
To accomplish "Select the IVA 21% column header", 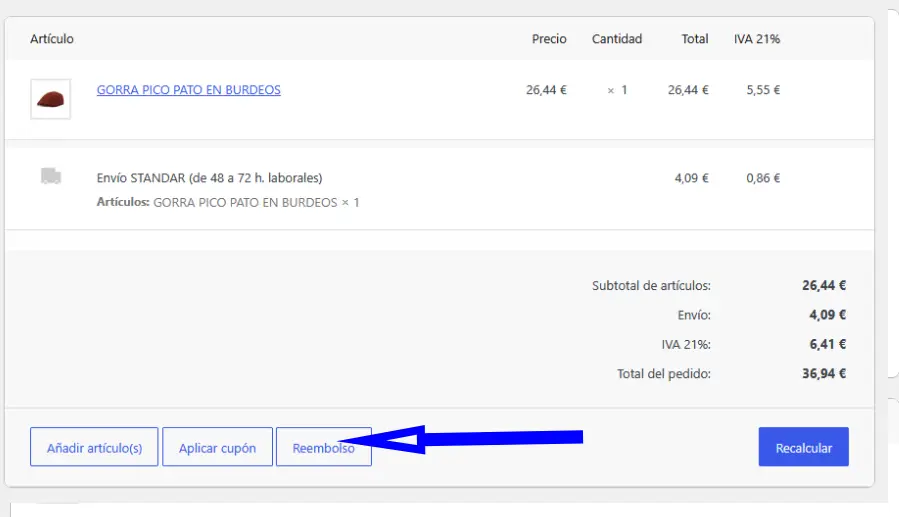I will click(757, 39).
